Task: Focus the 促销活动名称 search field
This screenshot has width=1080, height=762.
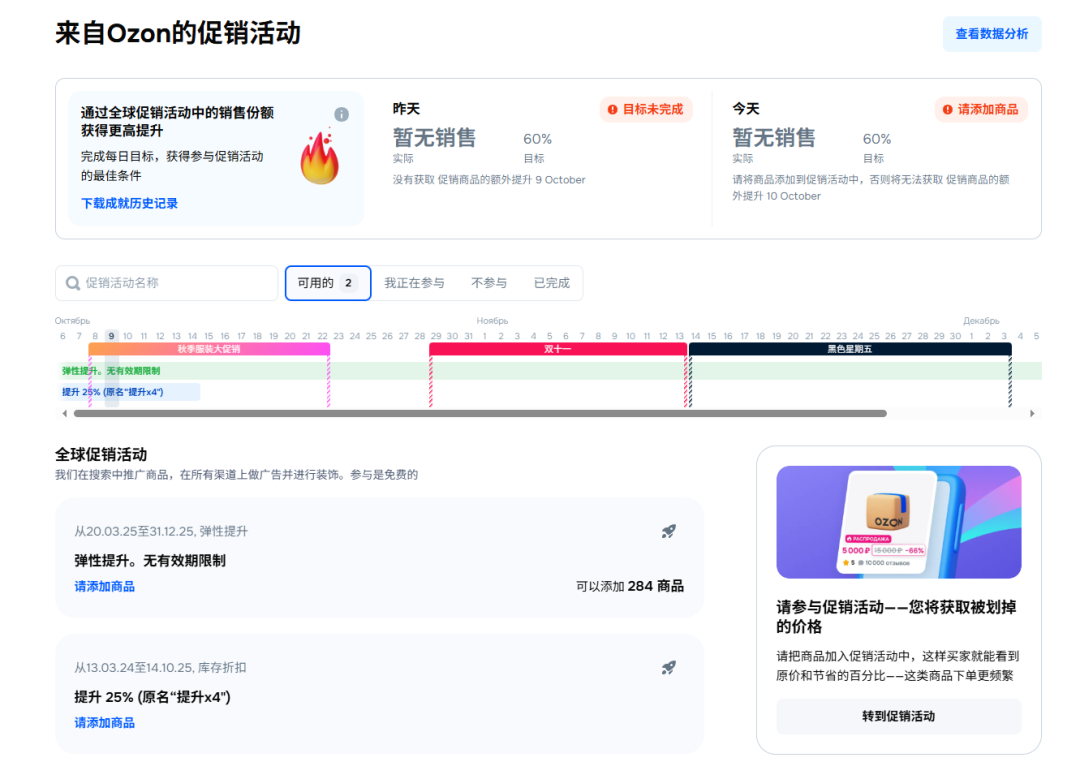Action: tap(166, 283)
